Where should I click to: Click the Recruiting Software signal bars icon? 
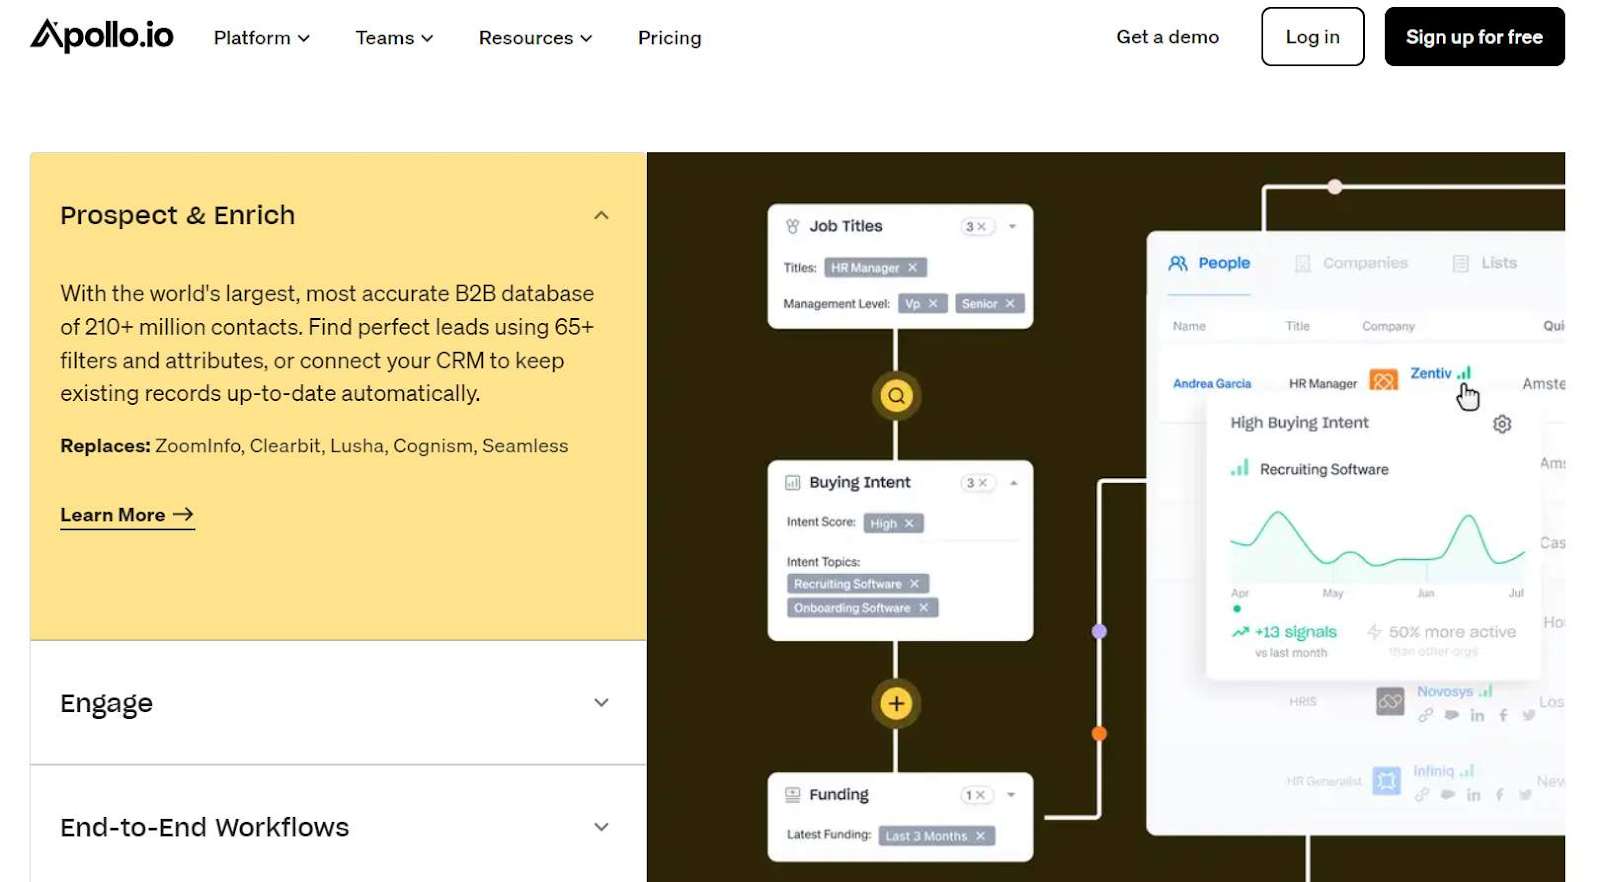(x=1240, y=468)
